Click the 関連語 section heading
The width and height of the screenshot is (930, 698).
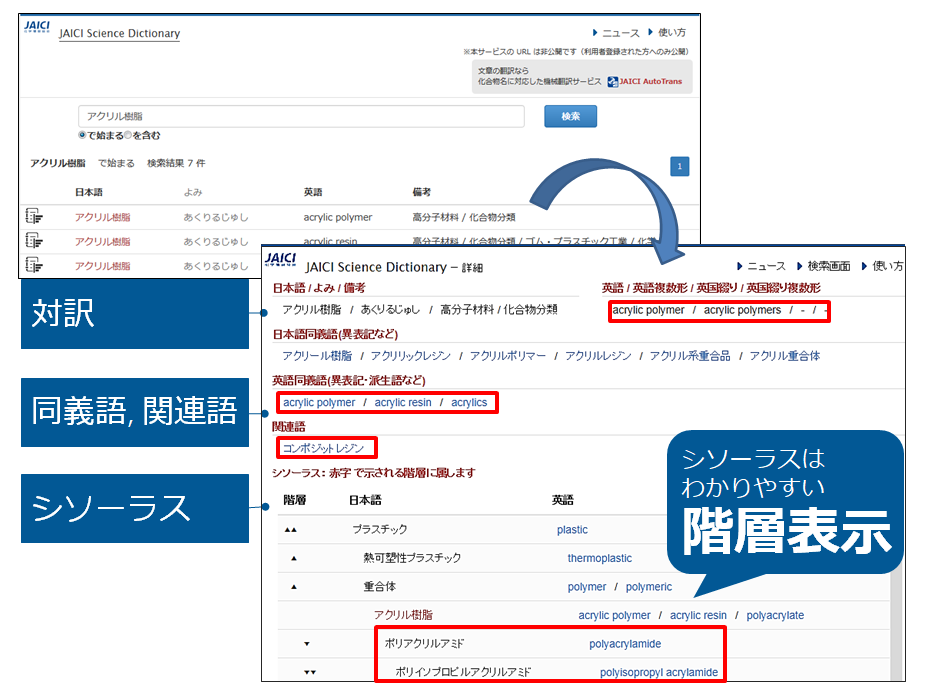[x=289, y=426]
